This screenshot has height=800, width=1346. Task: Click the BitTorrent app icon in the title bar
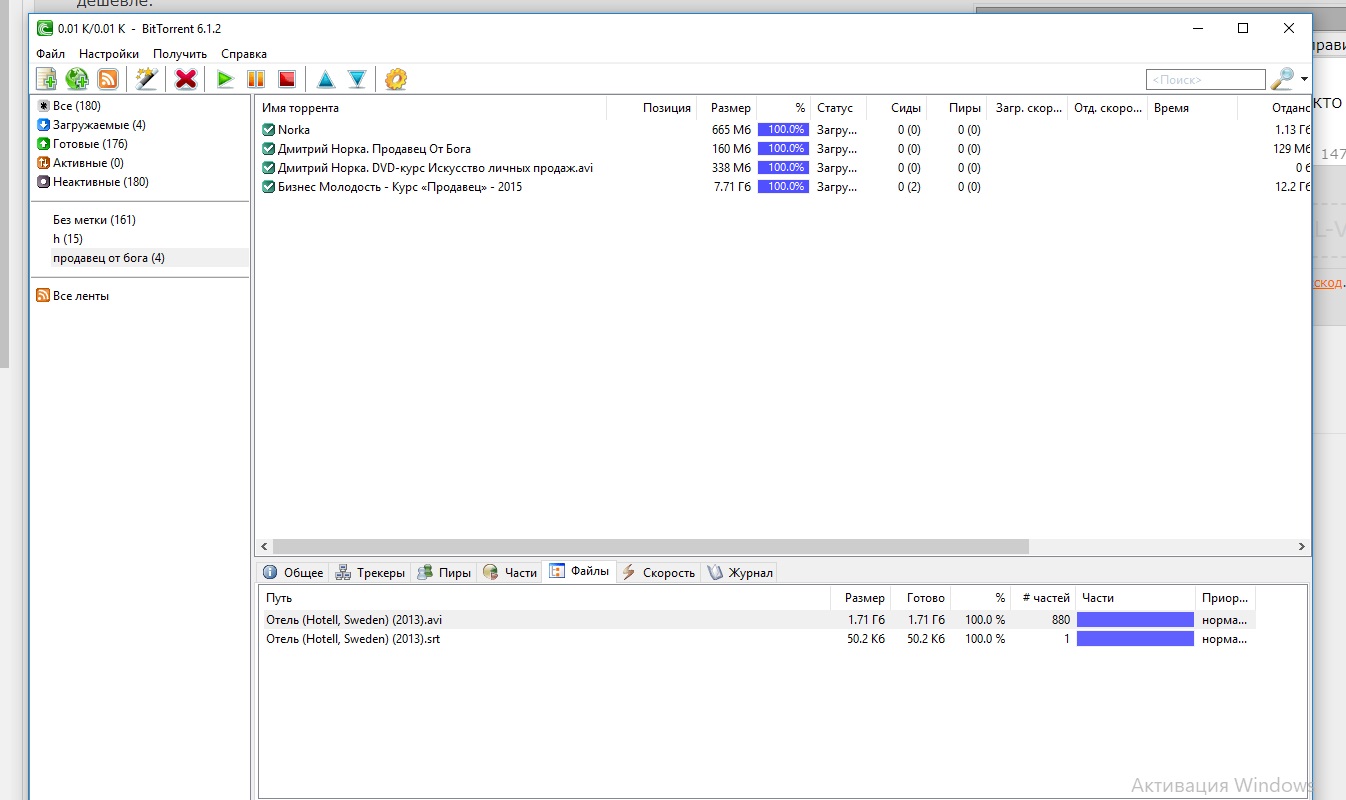tap(45, 28)
